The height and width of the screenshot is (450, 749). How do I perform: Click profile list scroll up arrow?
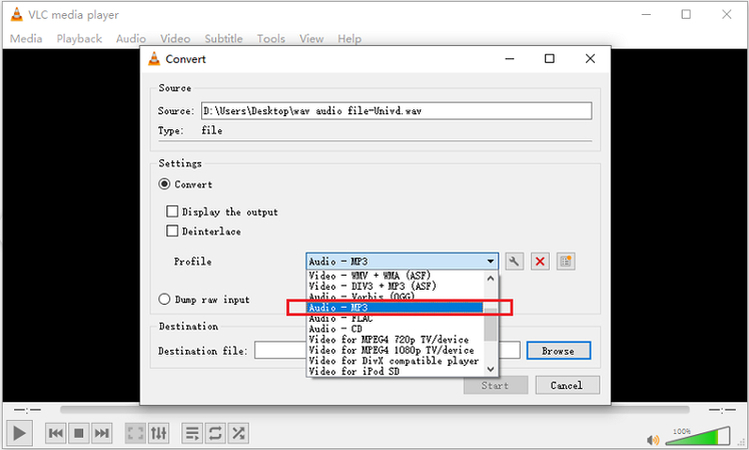pos(490,278)
